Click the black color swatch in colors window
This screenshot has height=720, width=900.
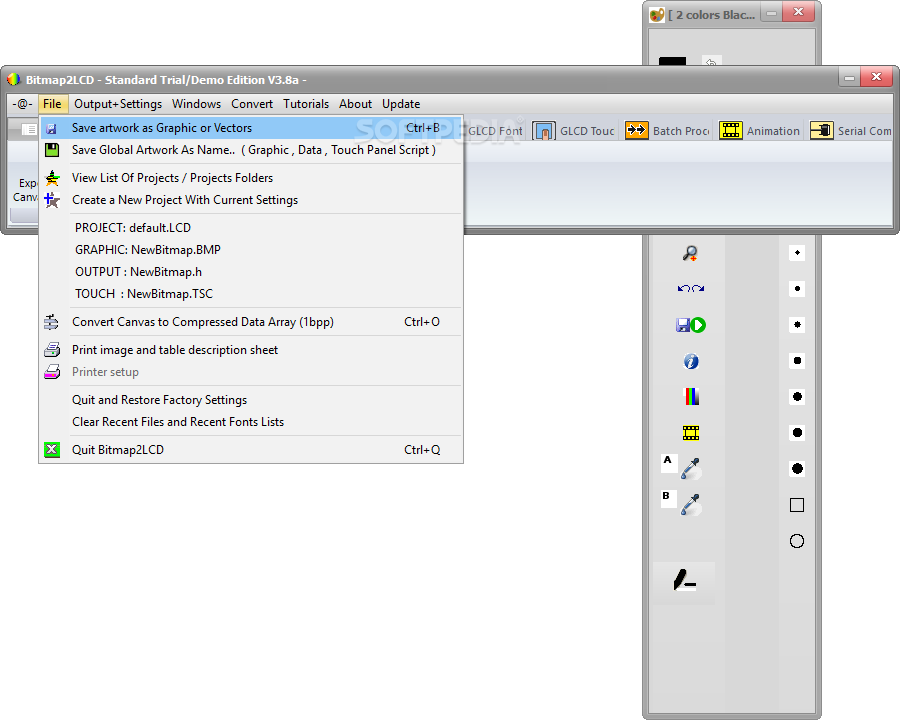pyautogui.click(x=672, y=61)
